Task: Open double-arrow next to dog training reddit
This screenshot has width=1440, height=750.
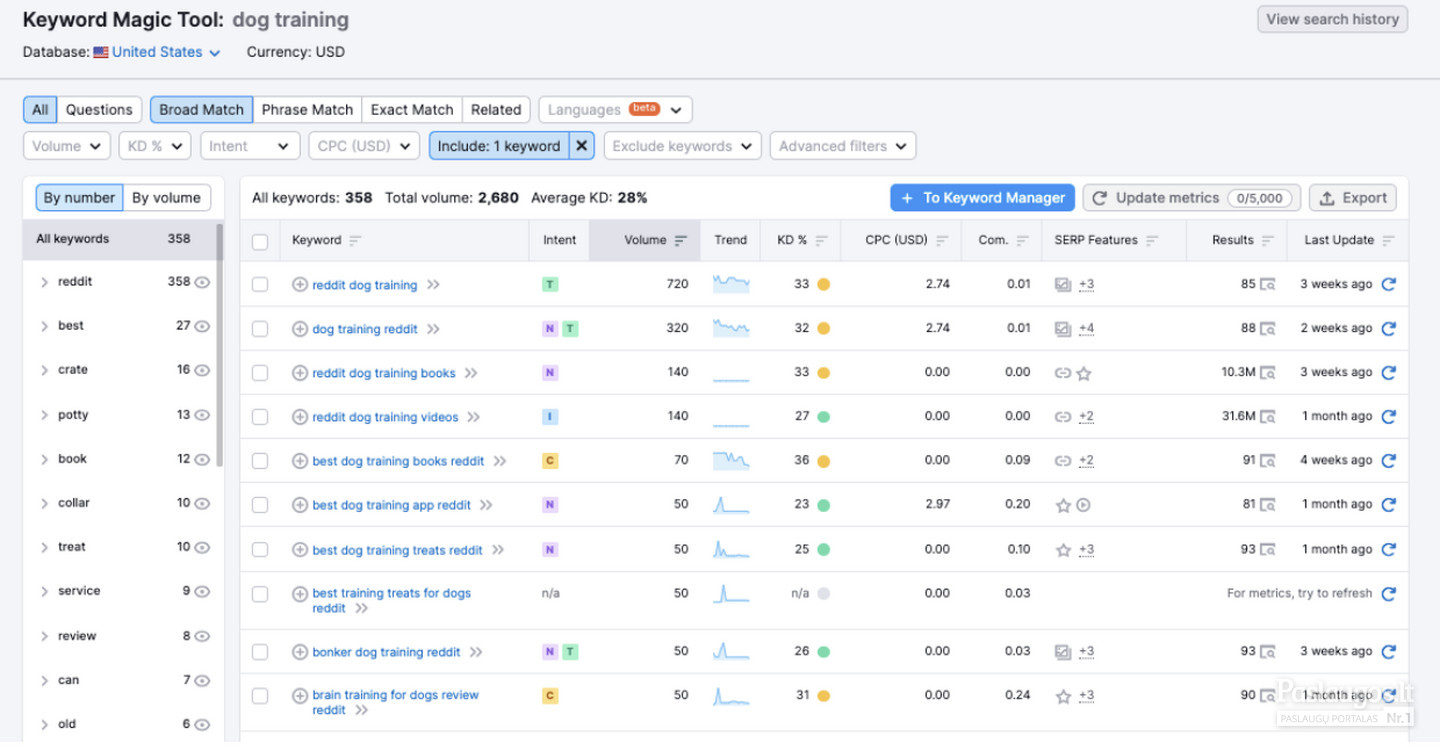Action: (x=433, y=329)
